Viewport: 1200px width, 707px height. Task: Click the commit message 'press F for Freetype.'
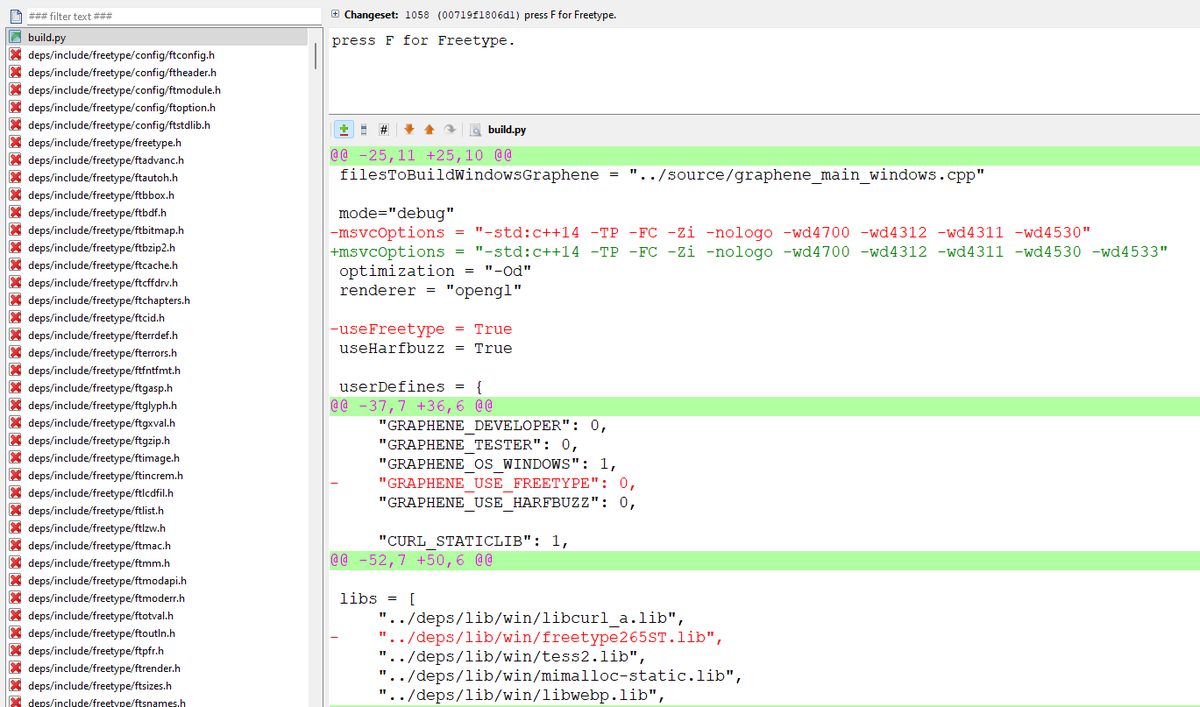pyautogui.click(x=423, y=41)
